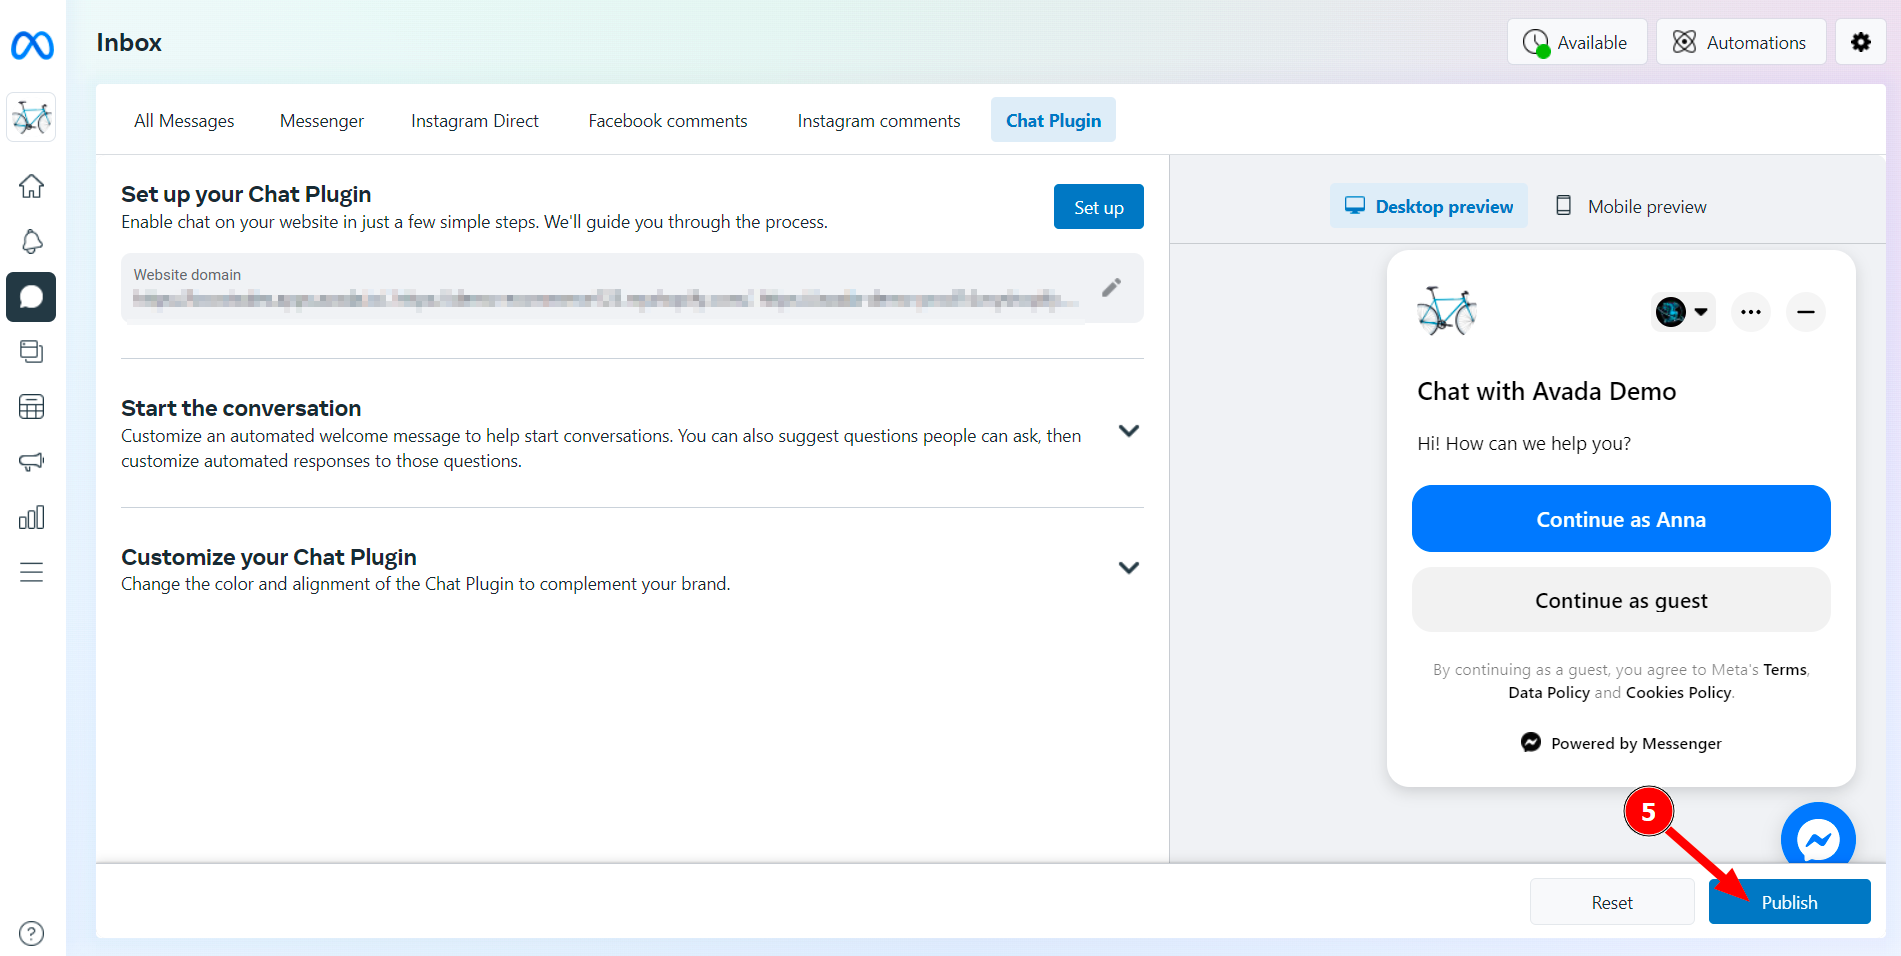This screenshot has height=956, width=1901.
Task: Switch to Instagram comments tab
Action: pos(879,120)
